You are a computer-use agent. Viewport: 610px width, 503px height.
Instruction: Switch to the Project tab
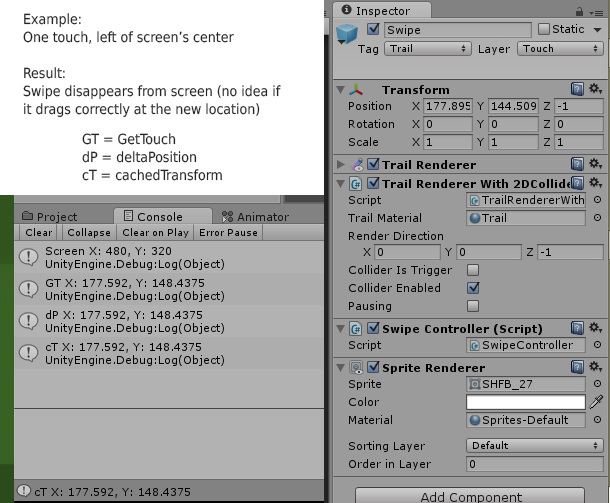49,216
